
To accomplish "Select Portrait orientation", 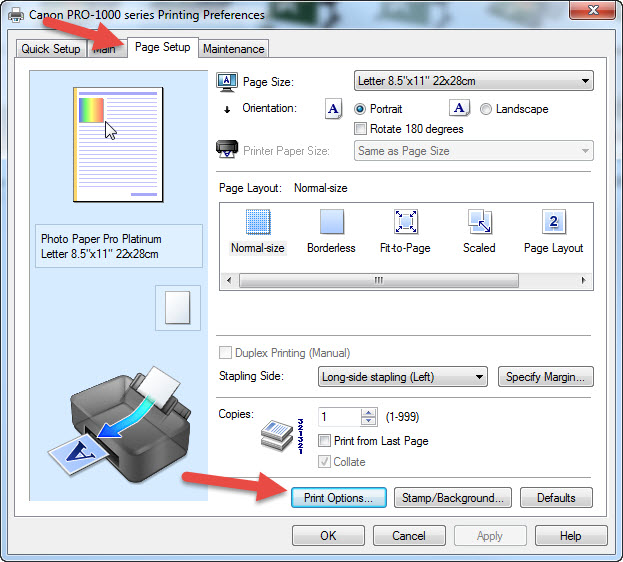I will point(360,109).
